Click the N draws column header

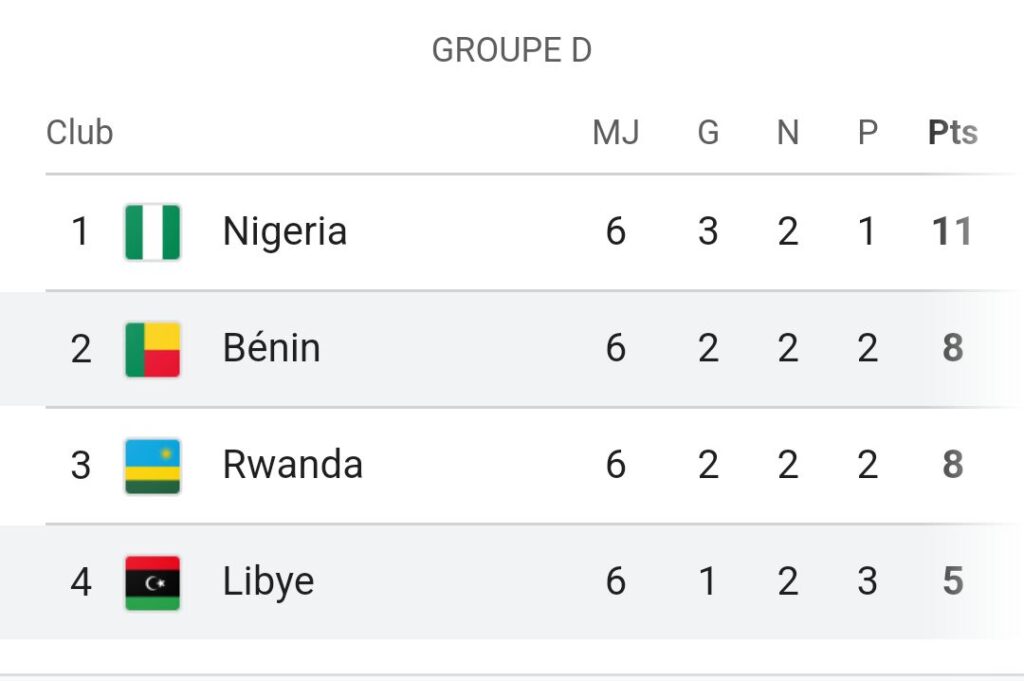click(788, 133)
